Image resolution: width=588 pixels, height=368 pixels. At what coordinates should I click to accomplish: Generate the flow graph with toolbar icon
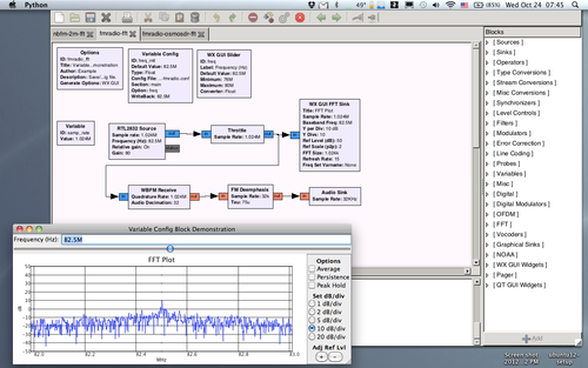[x=268, y=18]
